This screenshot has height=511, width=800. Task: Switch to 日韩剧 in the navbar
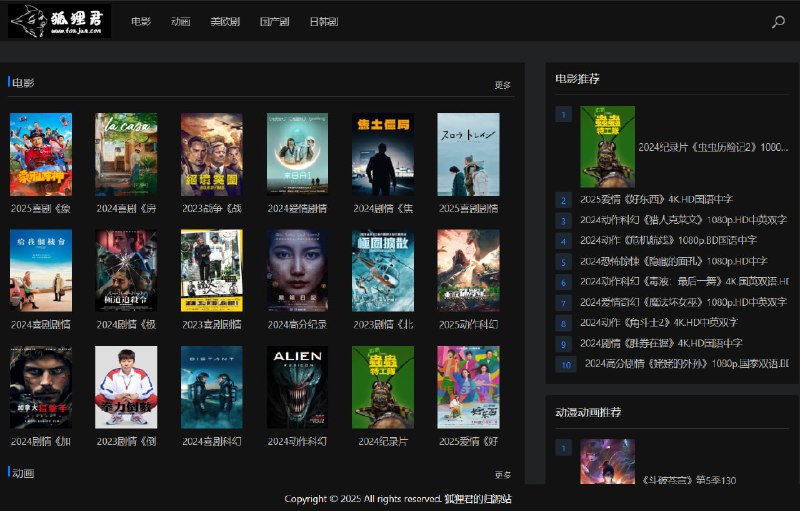[x=323, y=22]
